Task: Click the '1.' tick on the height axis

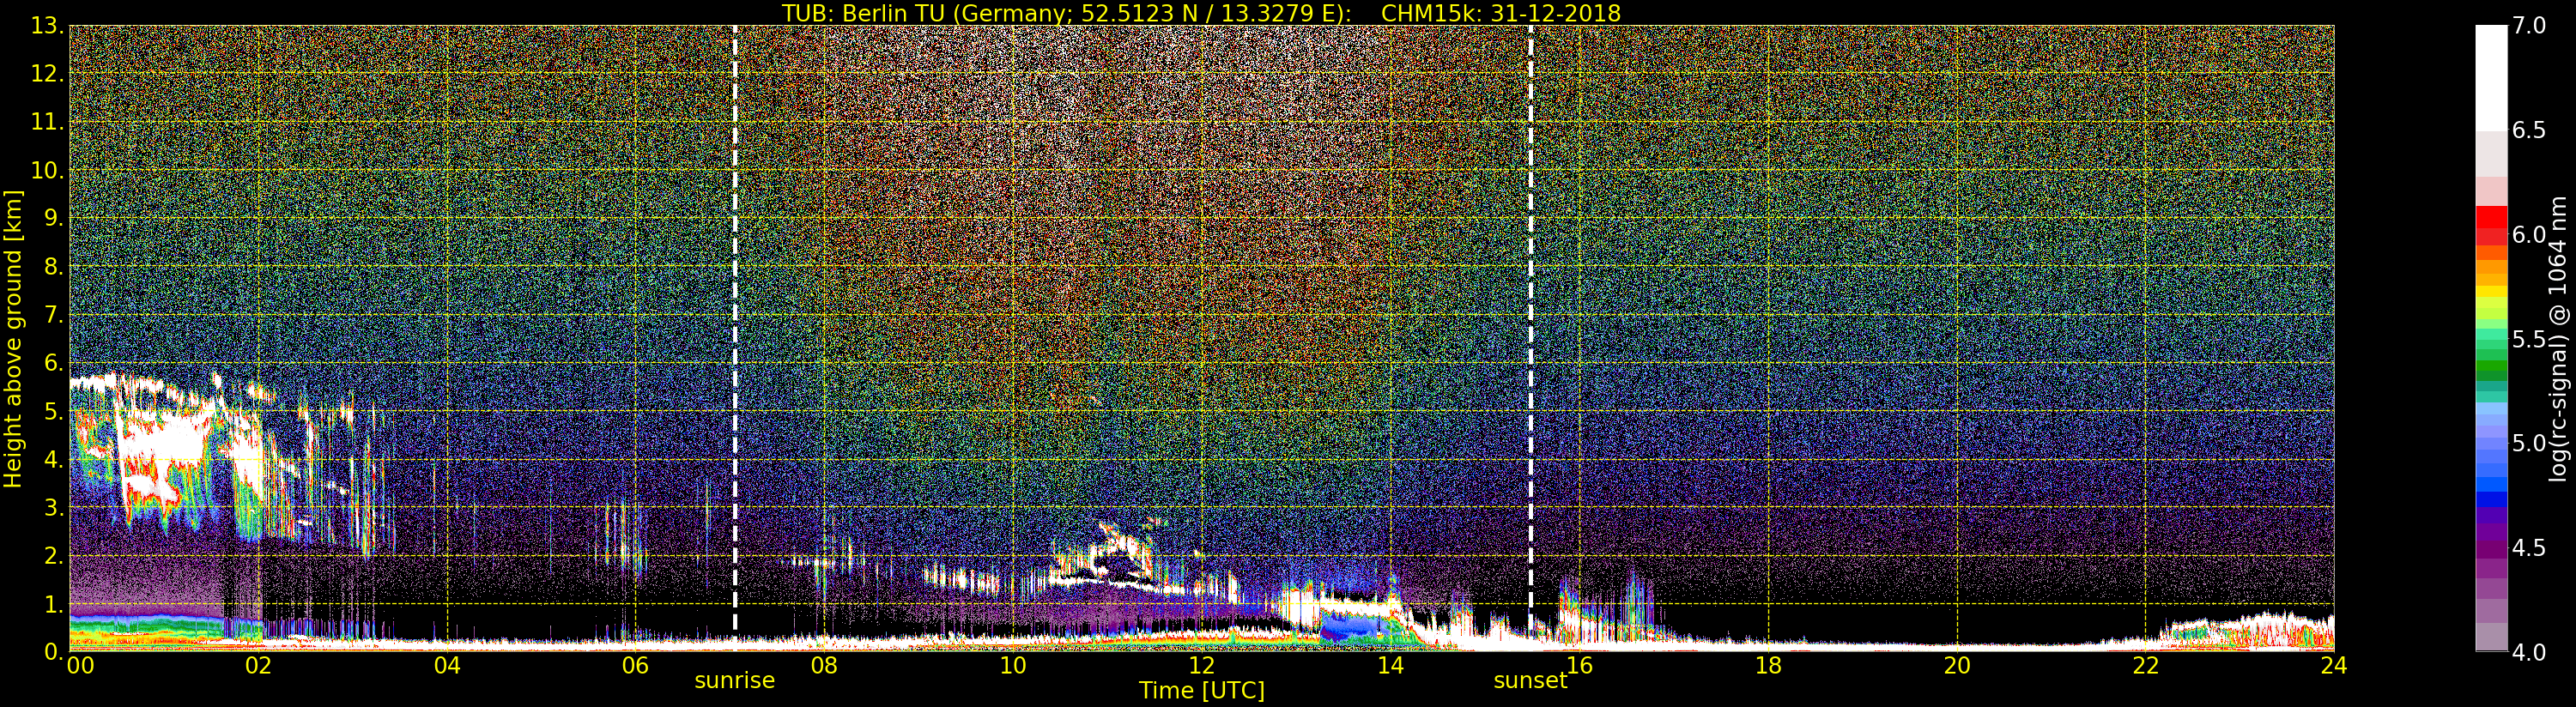Action: 52,604
